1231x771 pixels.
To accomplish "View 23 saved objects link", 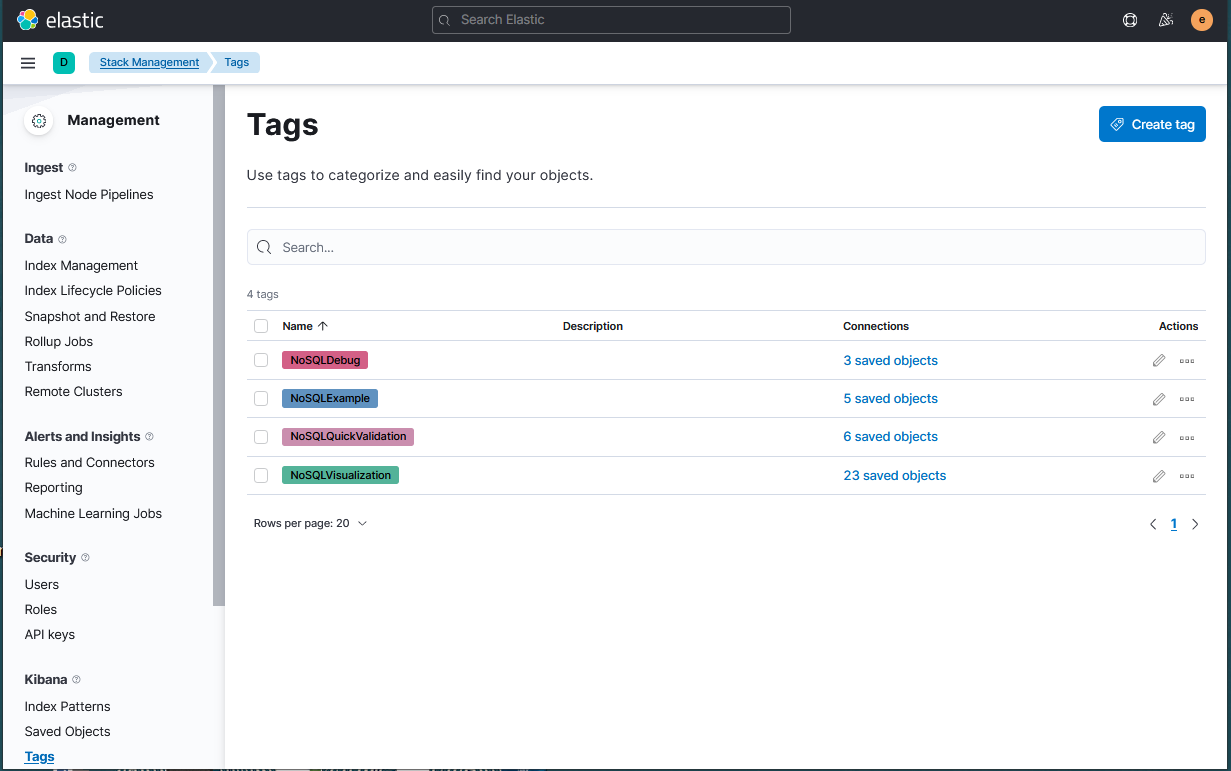I will tap(895, 476).
